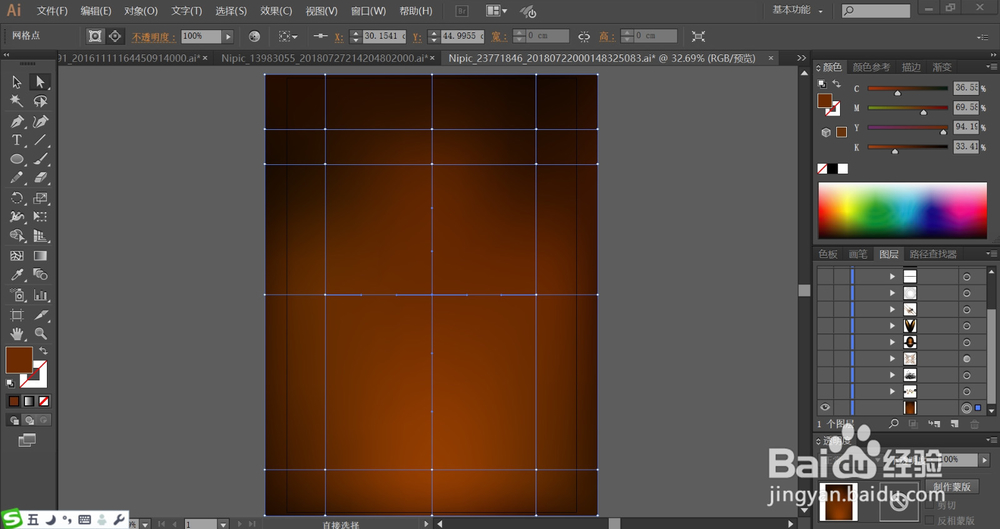Screen dimensions: 1000x529
Task: Select the Gradient tool
Action: (40, 256)
